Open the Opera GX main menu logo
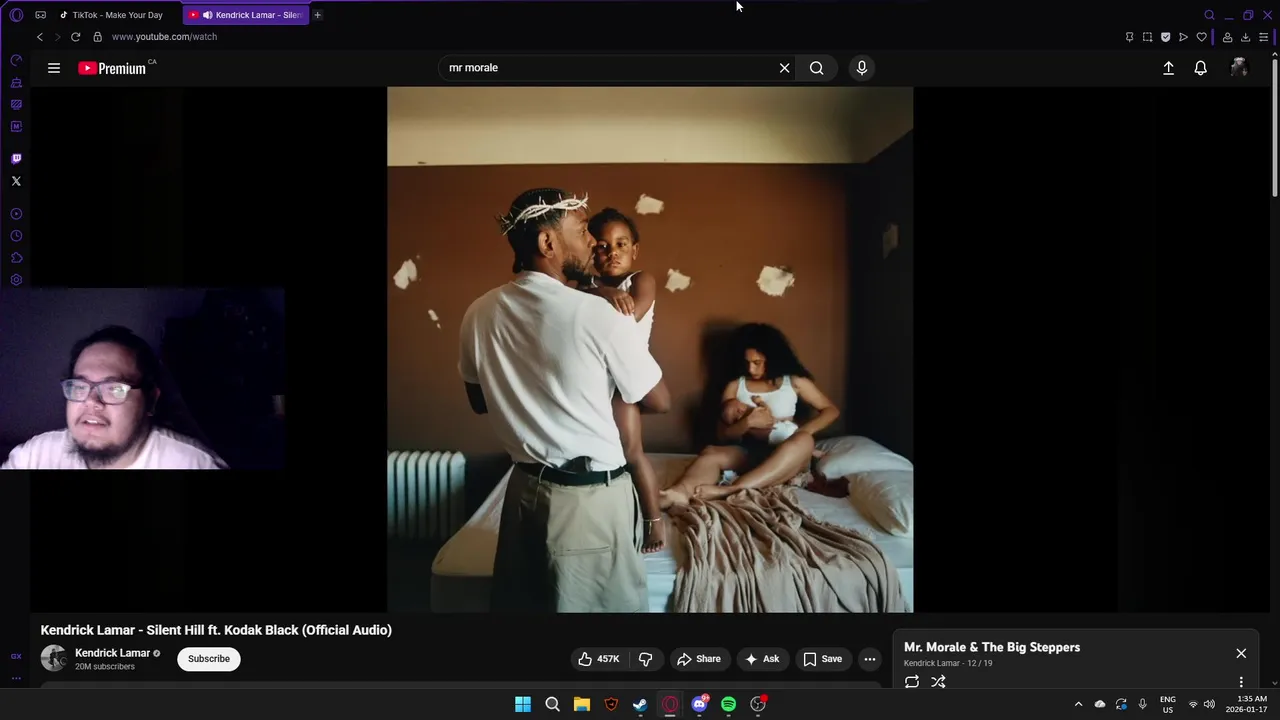1280x720 pixels. click(x=16, y=15)
